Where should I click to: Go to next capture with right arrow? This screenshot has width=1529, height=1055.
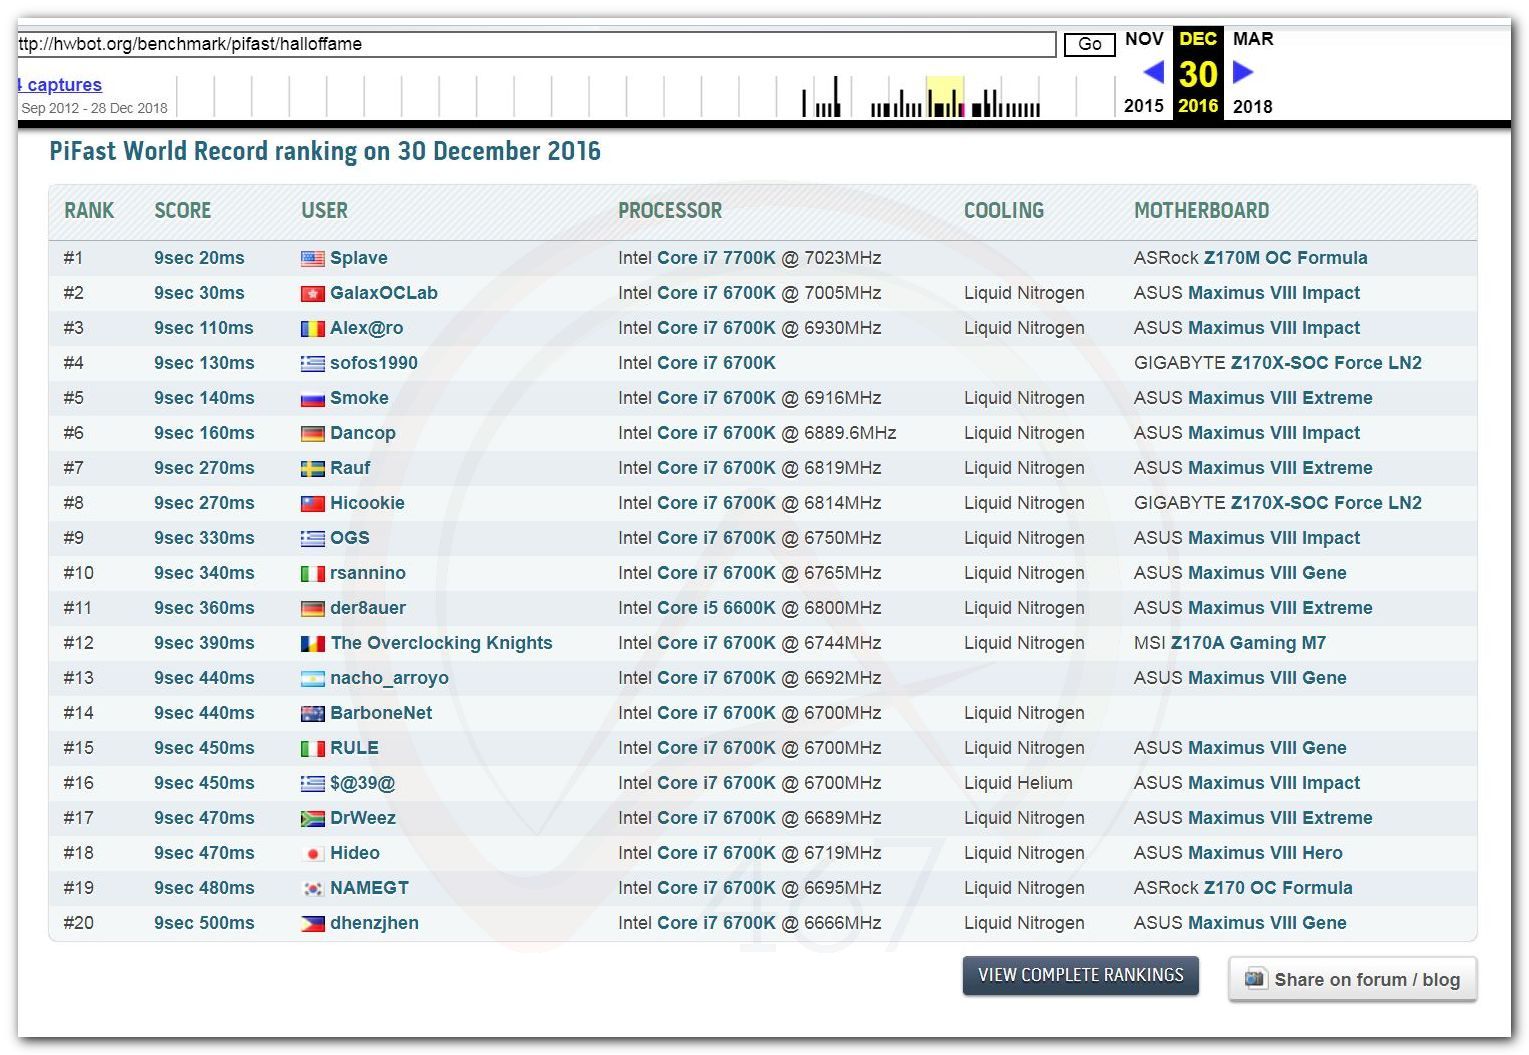point(1243,72)
